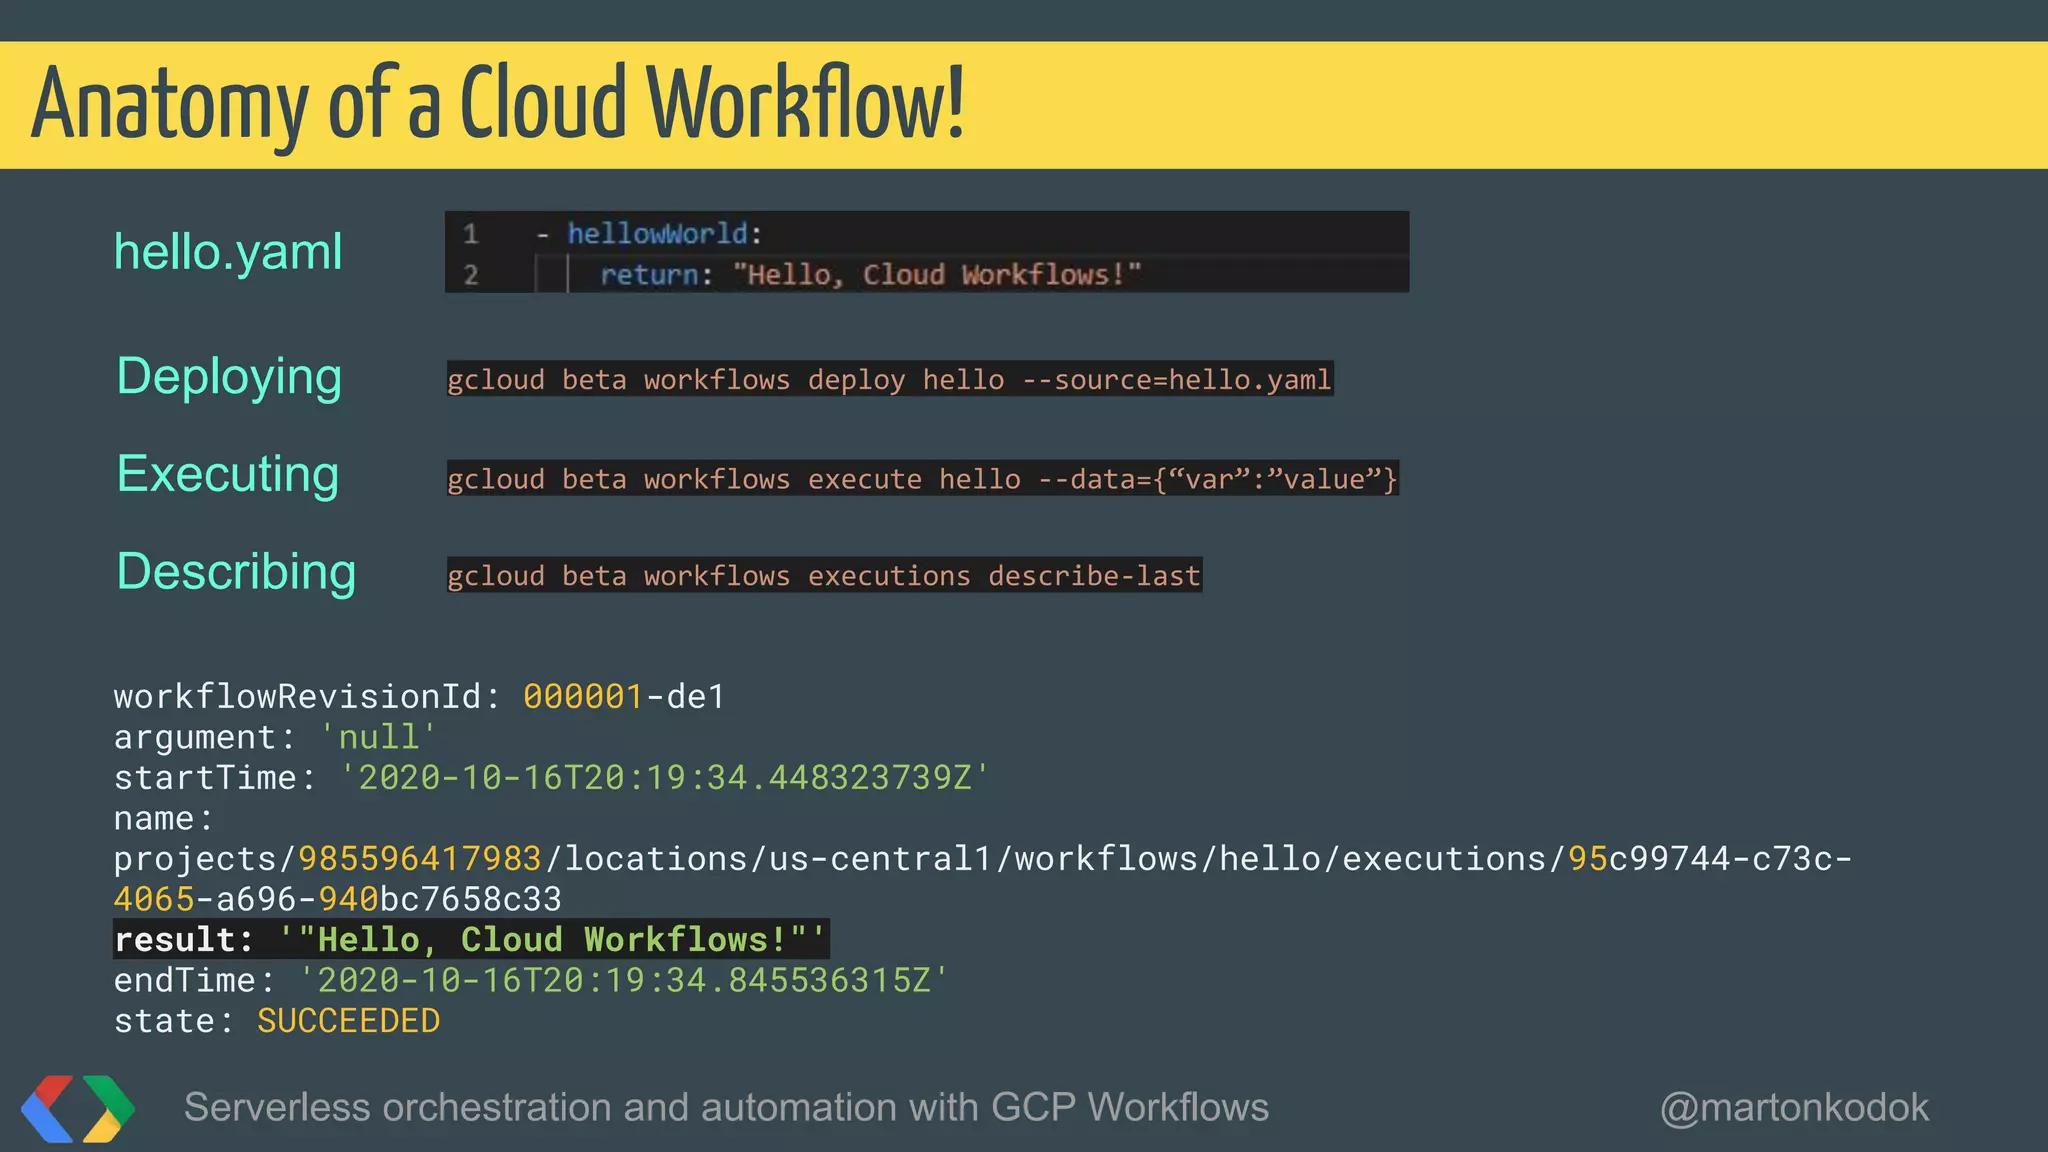
Task: Click the argument 'null' value
Action: coord(378,737)
